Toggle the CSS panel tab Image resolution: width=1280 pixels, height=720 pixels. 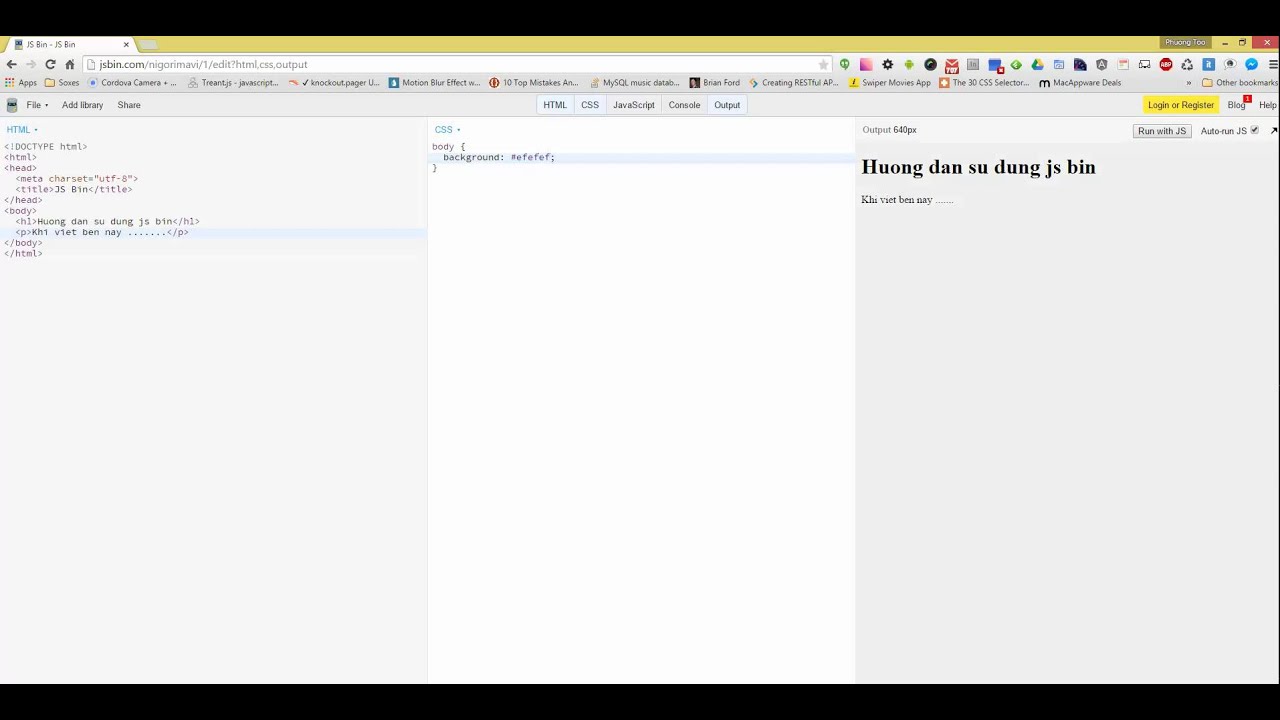click(x=590, y=105)
